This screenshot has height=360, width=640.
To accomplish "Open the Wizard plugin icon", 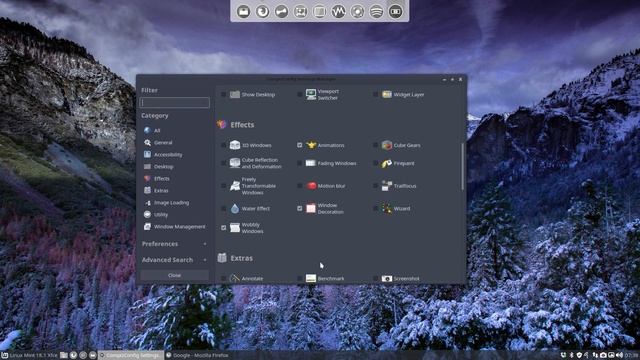I will 387,209.
